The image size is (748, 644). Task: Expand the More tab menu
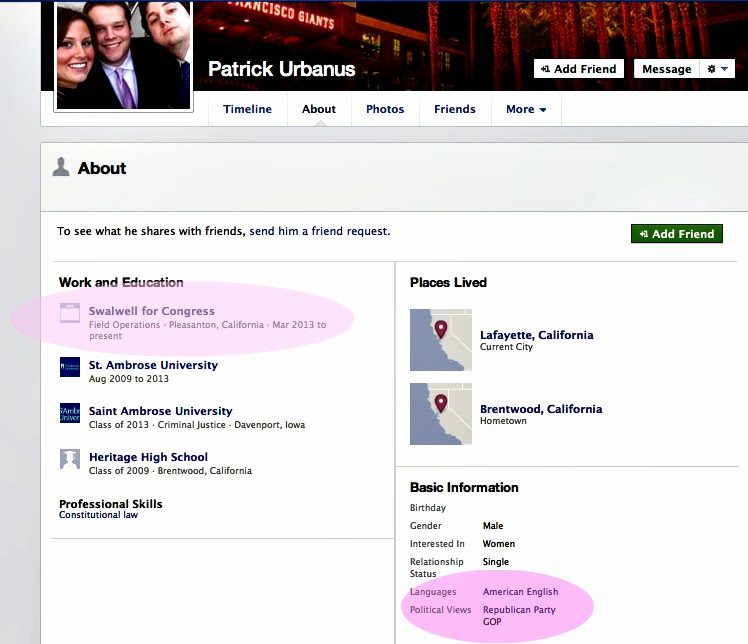[x=526, y=110]
